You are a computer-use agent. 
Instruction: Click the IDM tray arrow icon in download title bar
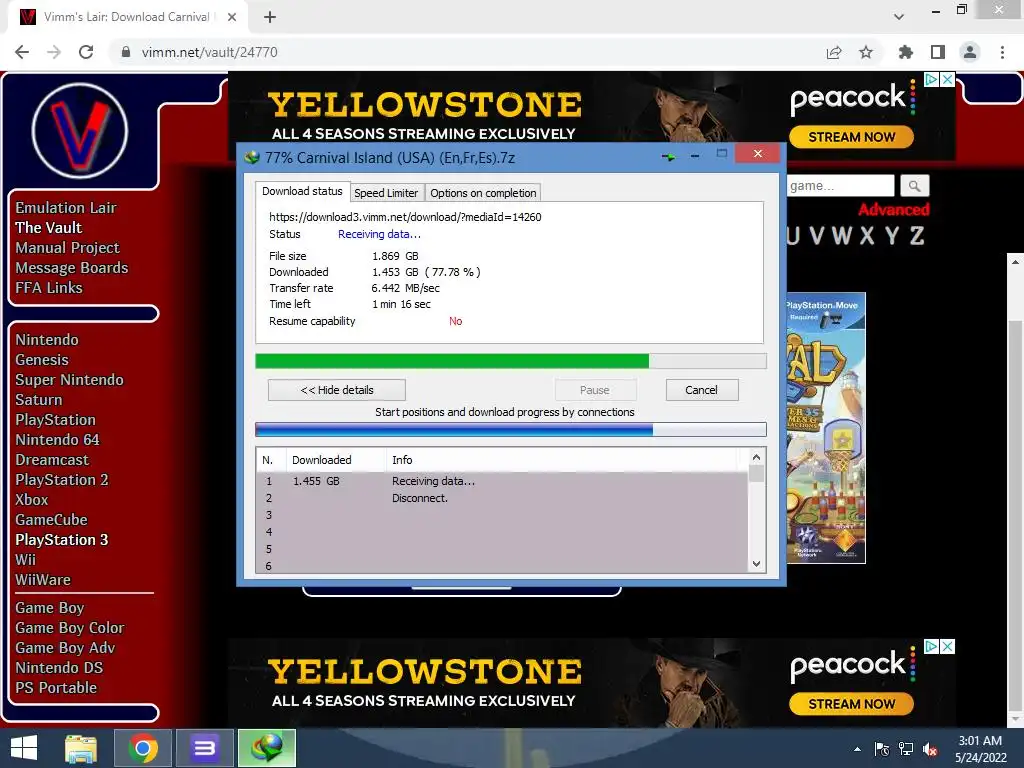click(x=669, y=157)
